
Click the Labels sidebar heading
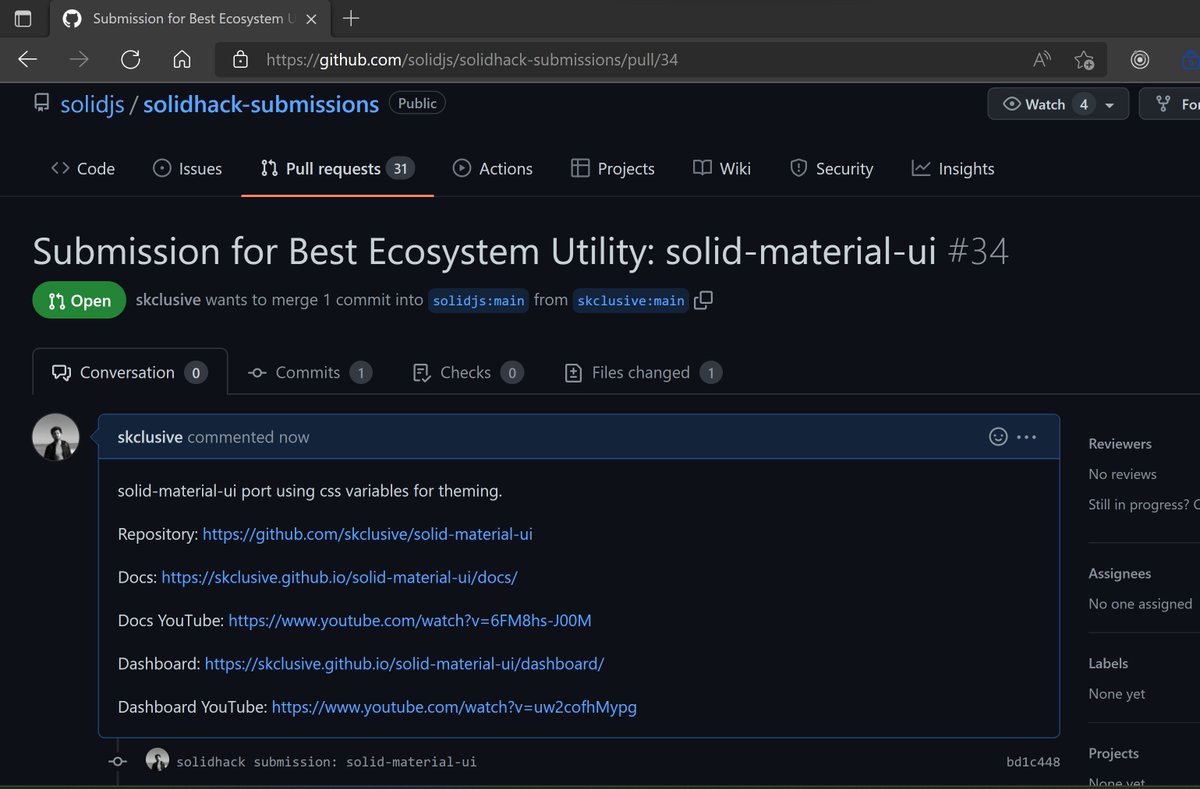(1108, 663)
